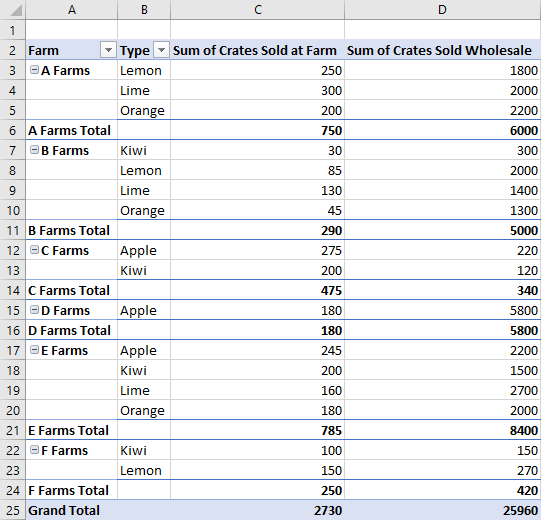Select row 11 header
This screenshot has height=520, width=541.
point(13,230)
